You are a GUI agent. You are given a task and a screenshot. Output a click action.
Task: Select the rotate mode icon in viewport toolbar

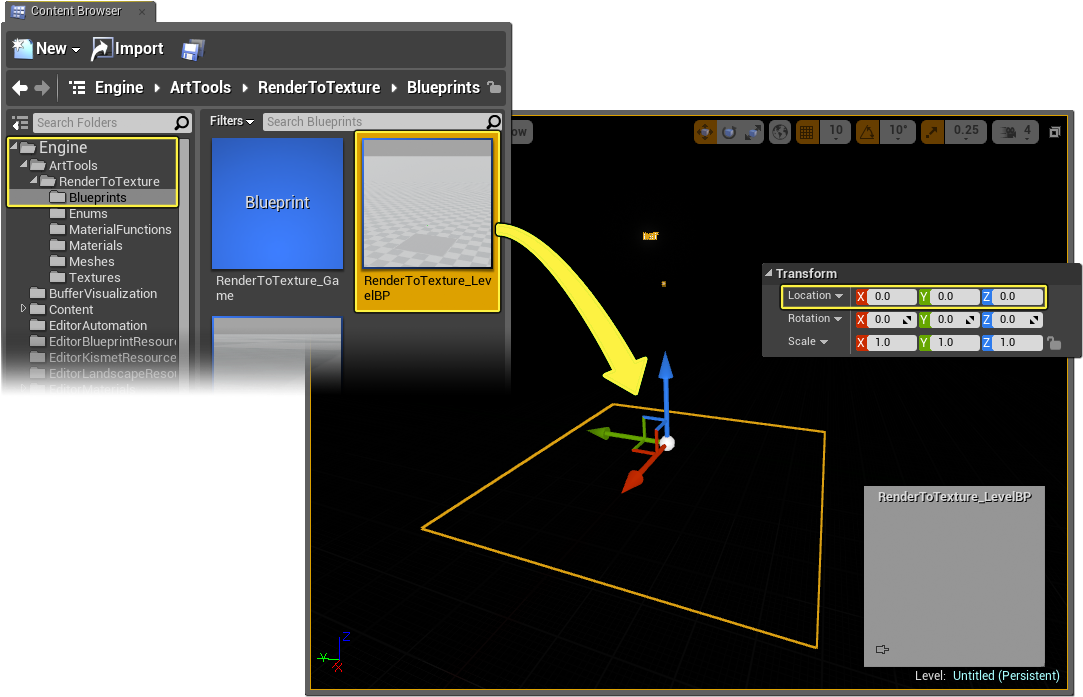pos(729,132)
